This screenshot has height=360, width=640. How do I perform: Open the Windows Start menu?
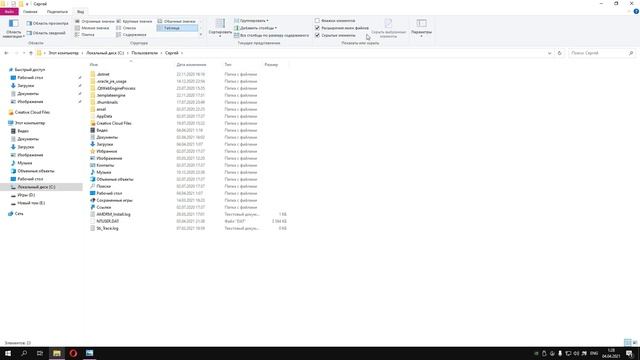click(8, 353)
